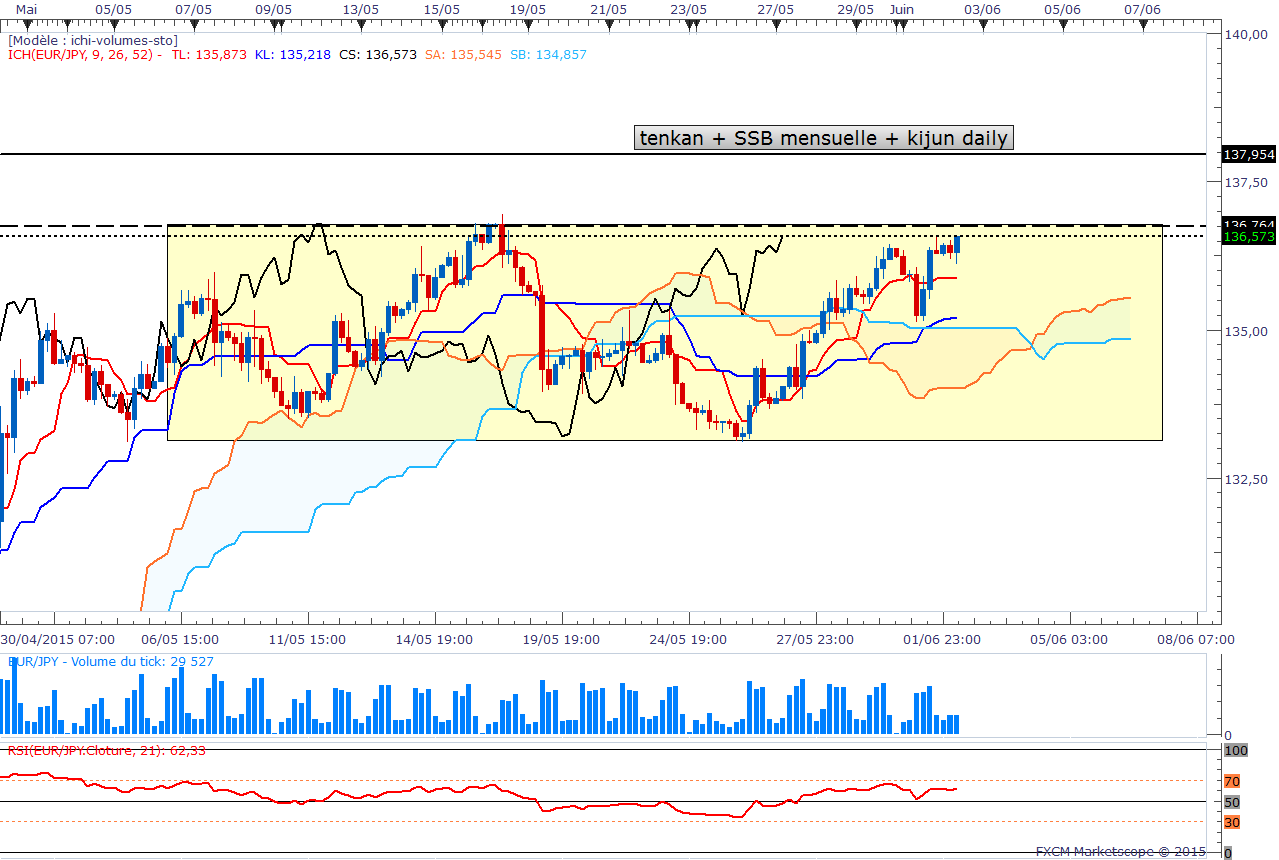This screenshot has height=860, width=1279.
Task: Click the 15/05 date on the top axis
Action: [442, 8]
